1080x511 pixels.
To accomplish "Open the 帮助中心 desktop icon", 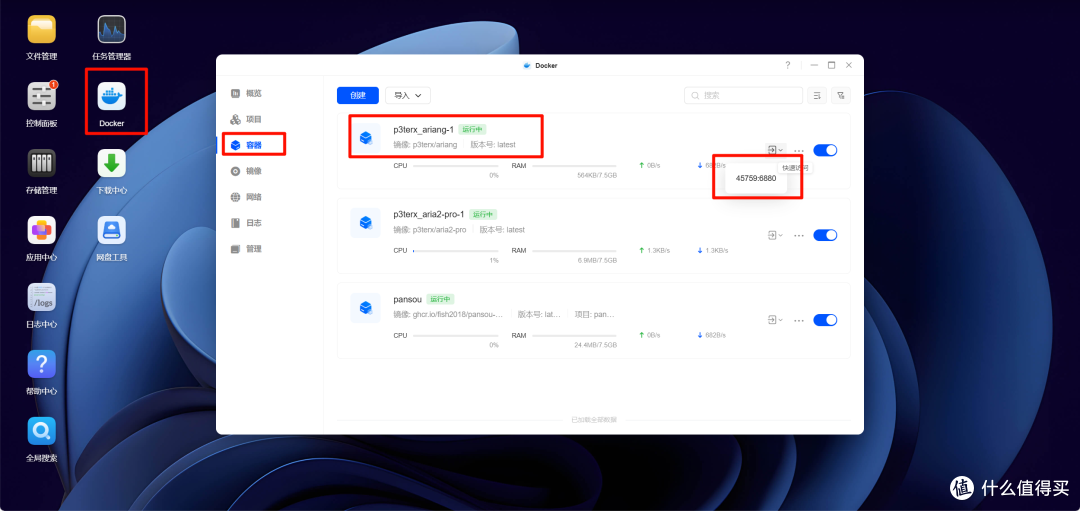I will point(41,364).
